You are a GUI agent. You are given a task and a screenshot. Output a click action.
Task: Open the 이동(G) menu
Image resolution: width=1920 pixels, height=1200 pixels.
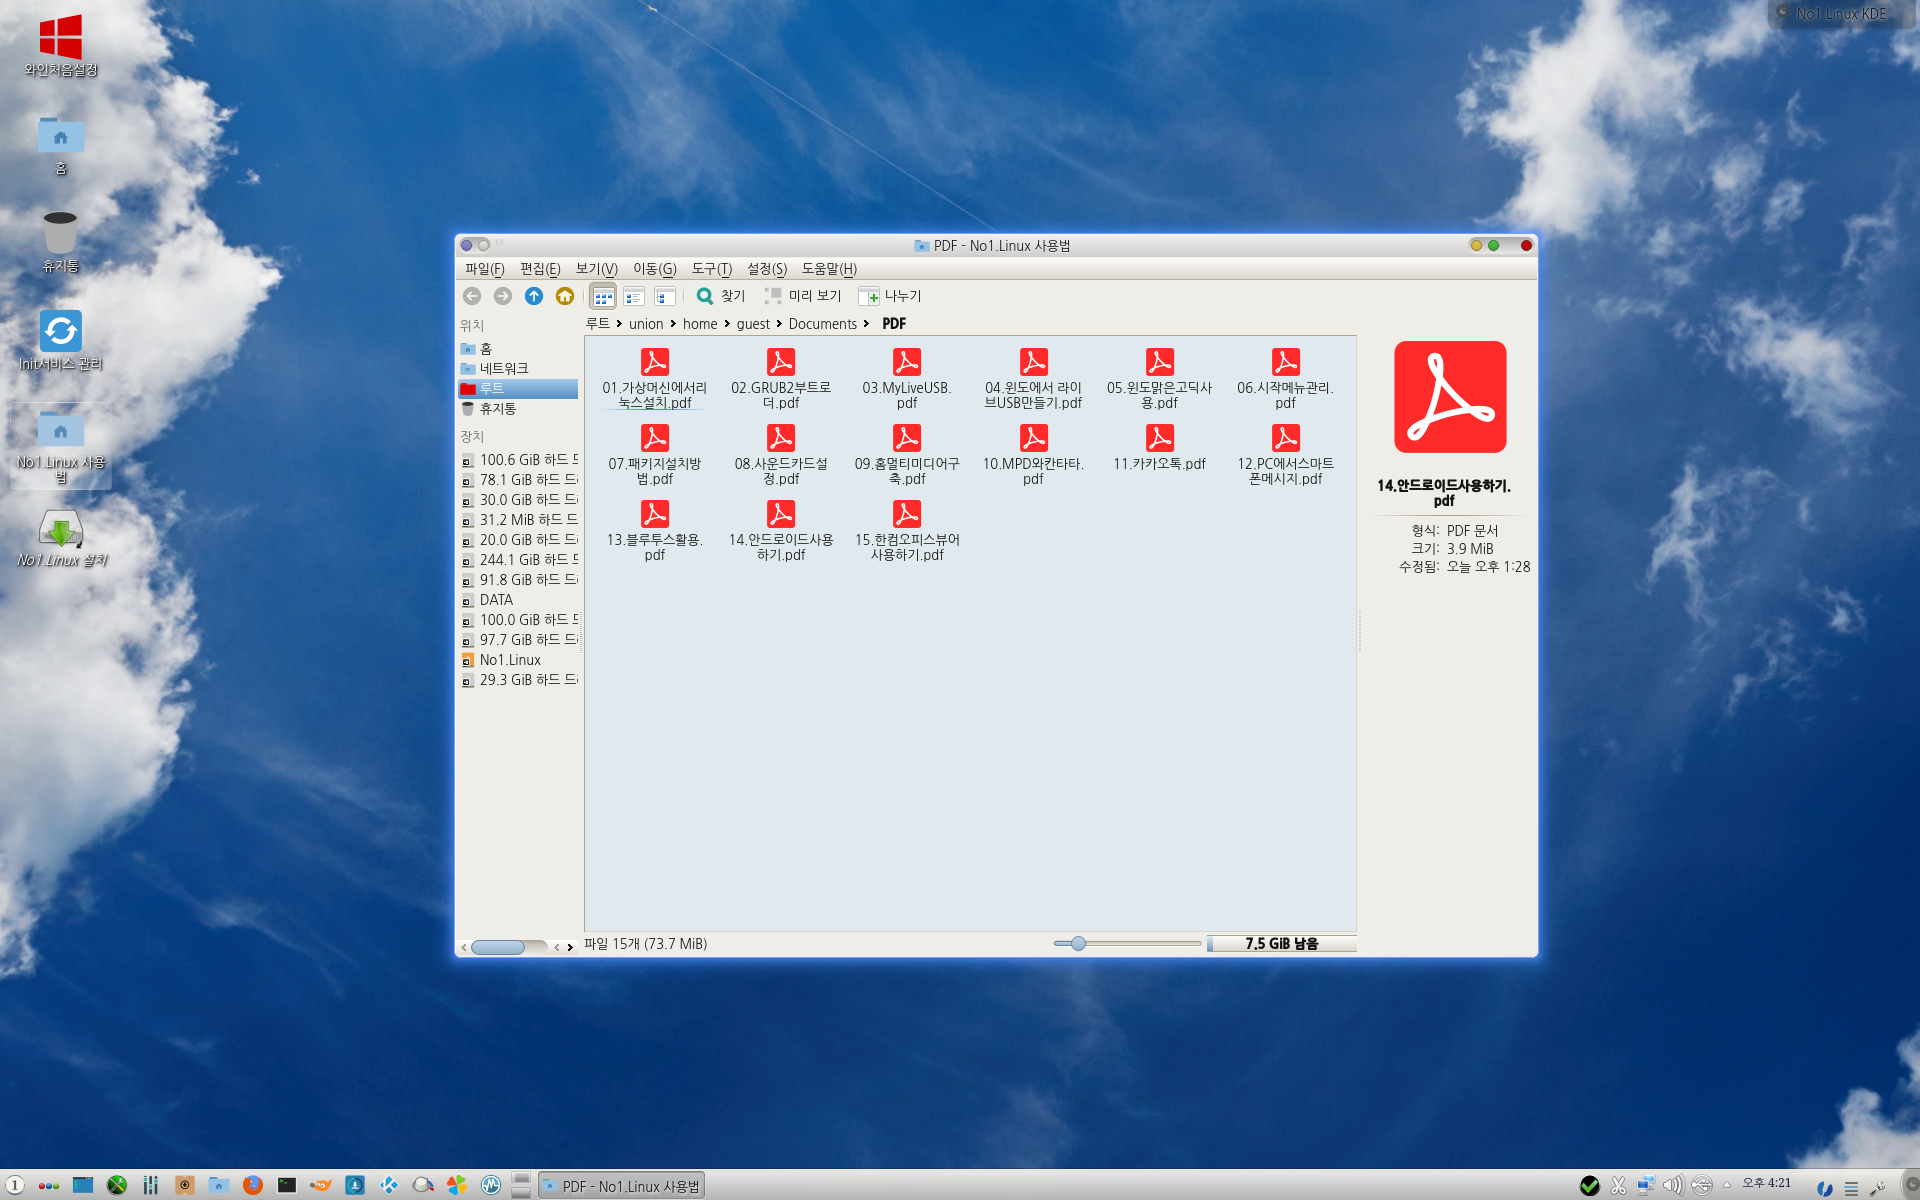[x=654, y=269]
